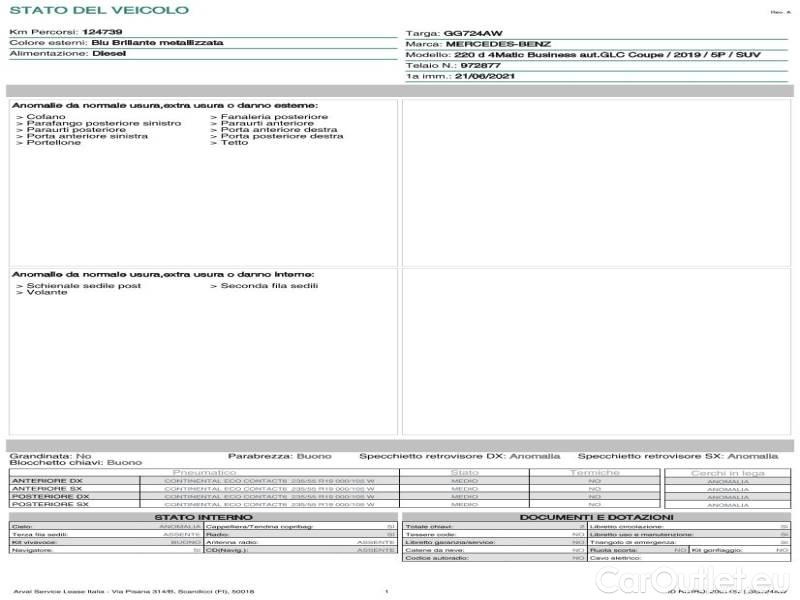Click the Pneumatico column header
Screen dimensions: 800x600
click(204, 471)
